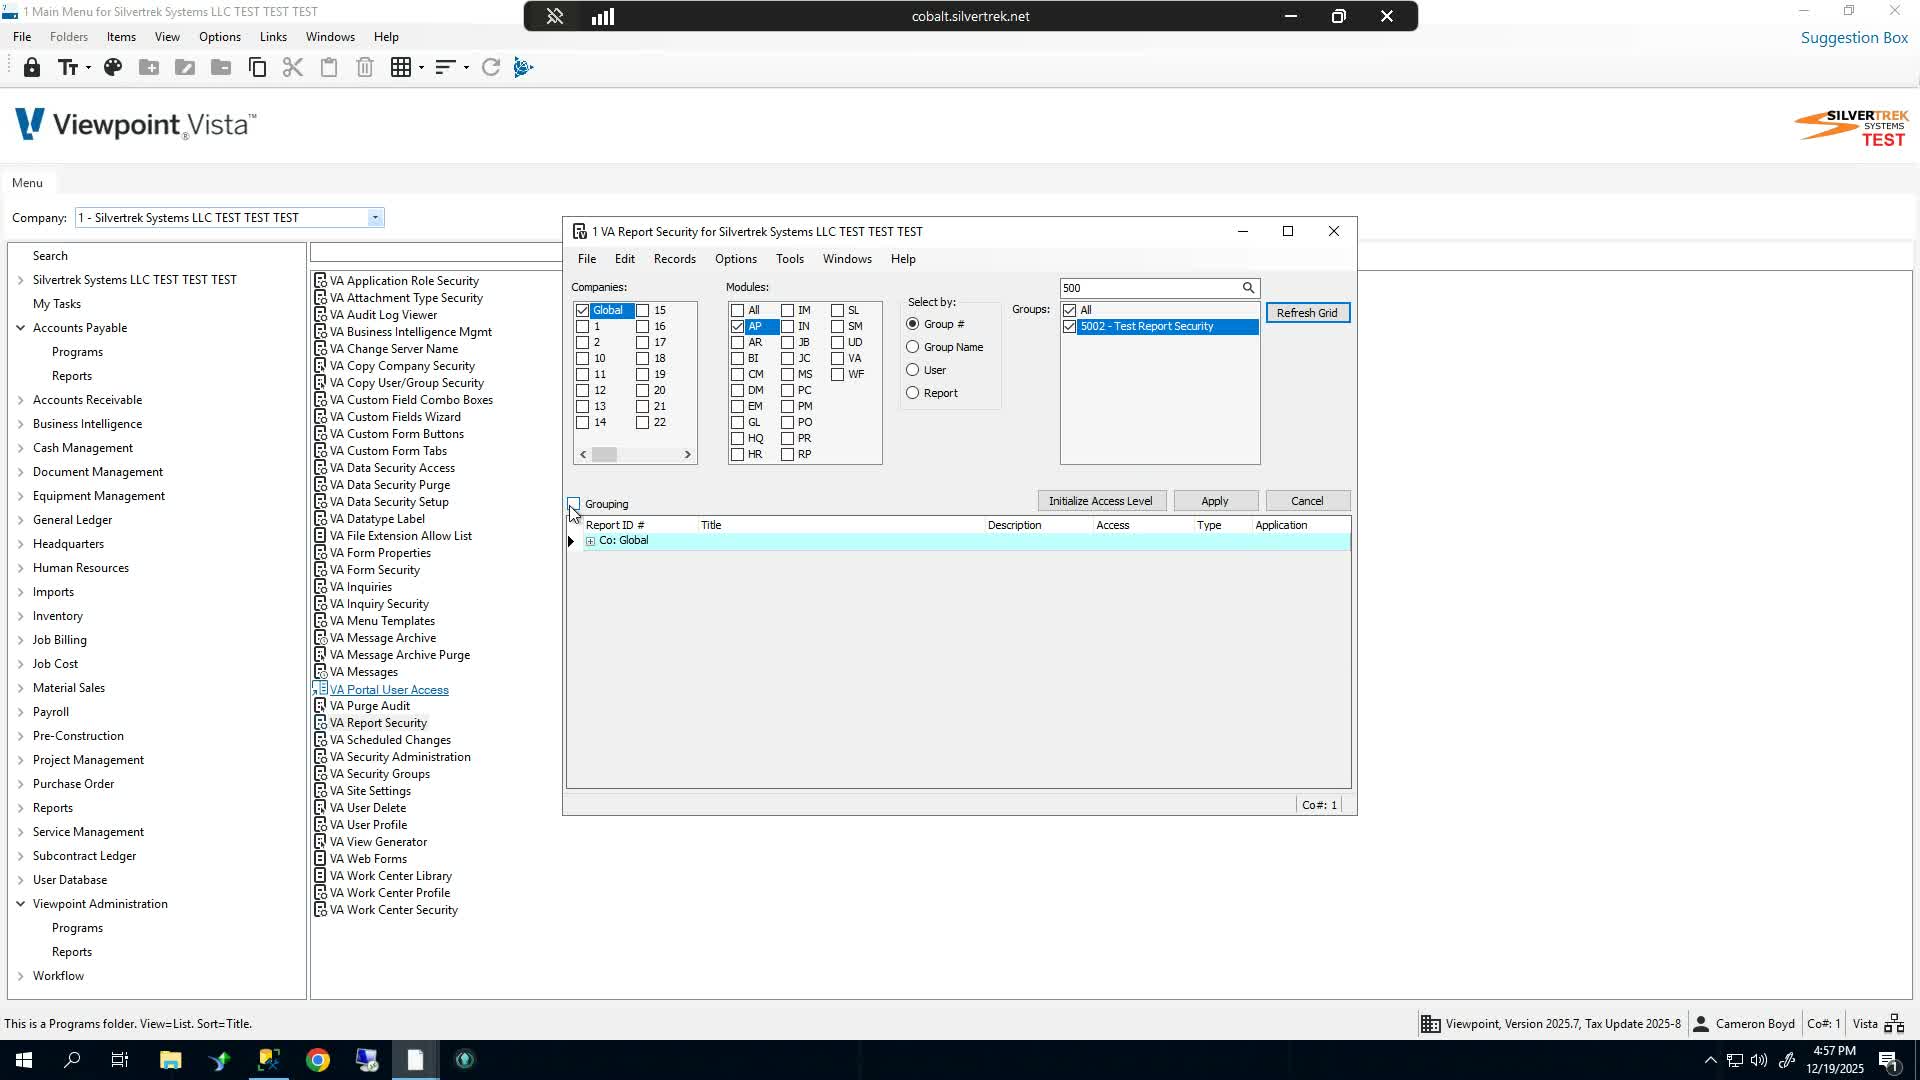Click the Apply button
The width and height of the screenshot is (1920, 1080).
1214,501
